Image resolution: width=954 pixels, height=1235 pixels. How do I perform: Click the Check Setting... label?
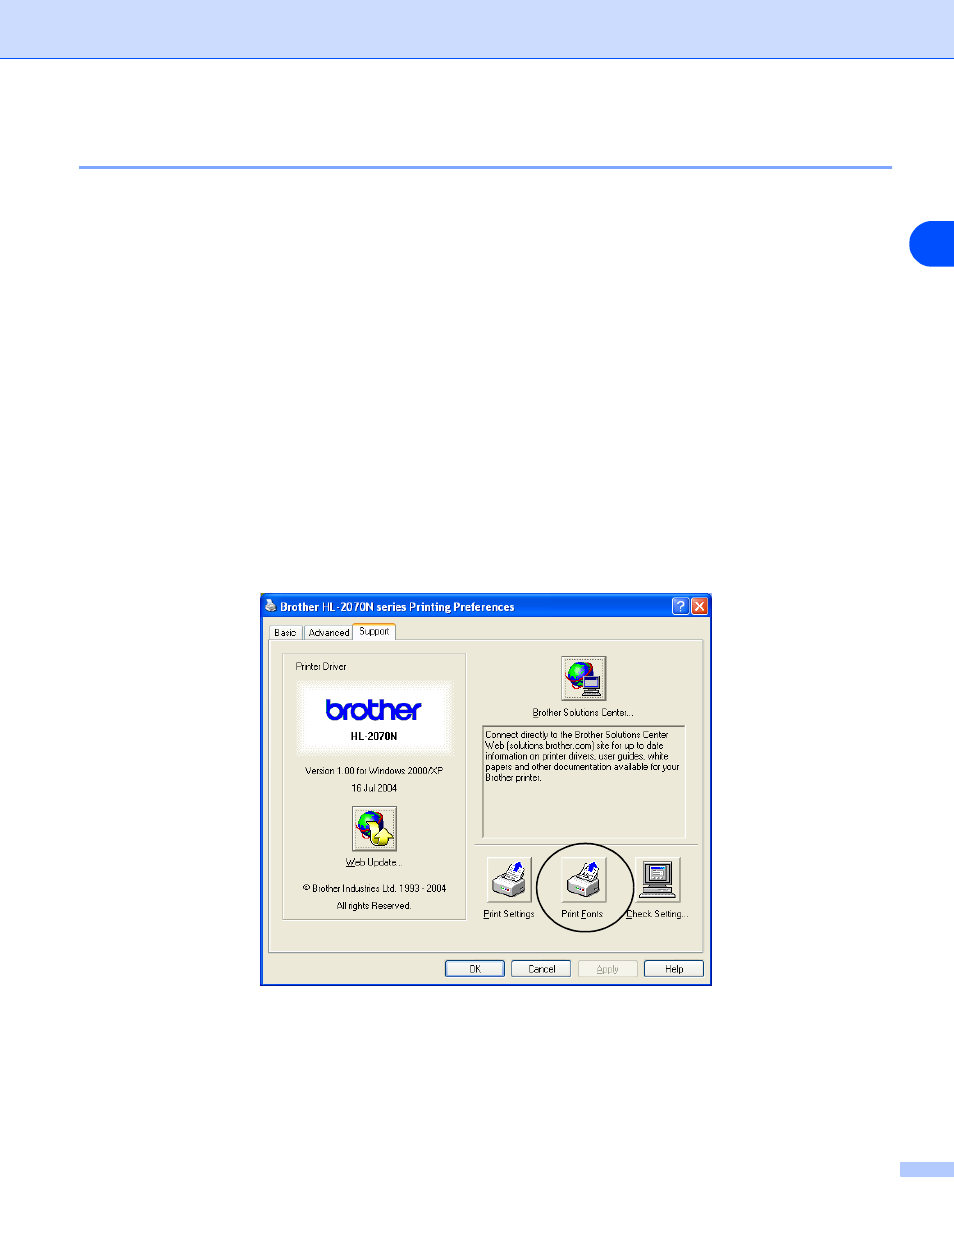pyautogui.click(x=657, y=914)
